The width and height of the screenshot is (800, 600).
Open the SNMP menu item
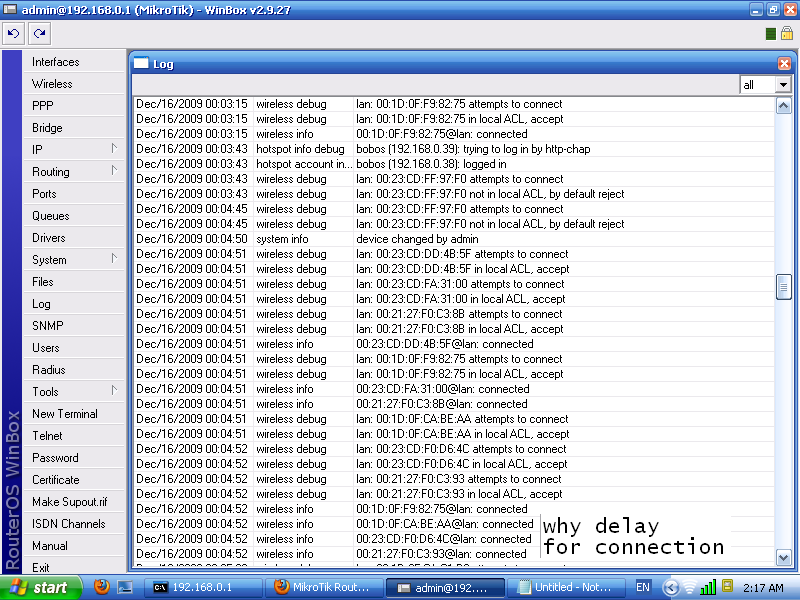[x=74, y=326]
